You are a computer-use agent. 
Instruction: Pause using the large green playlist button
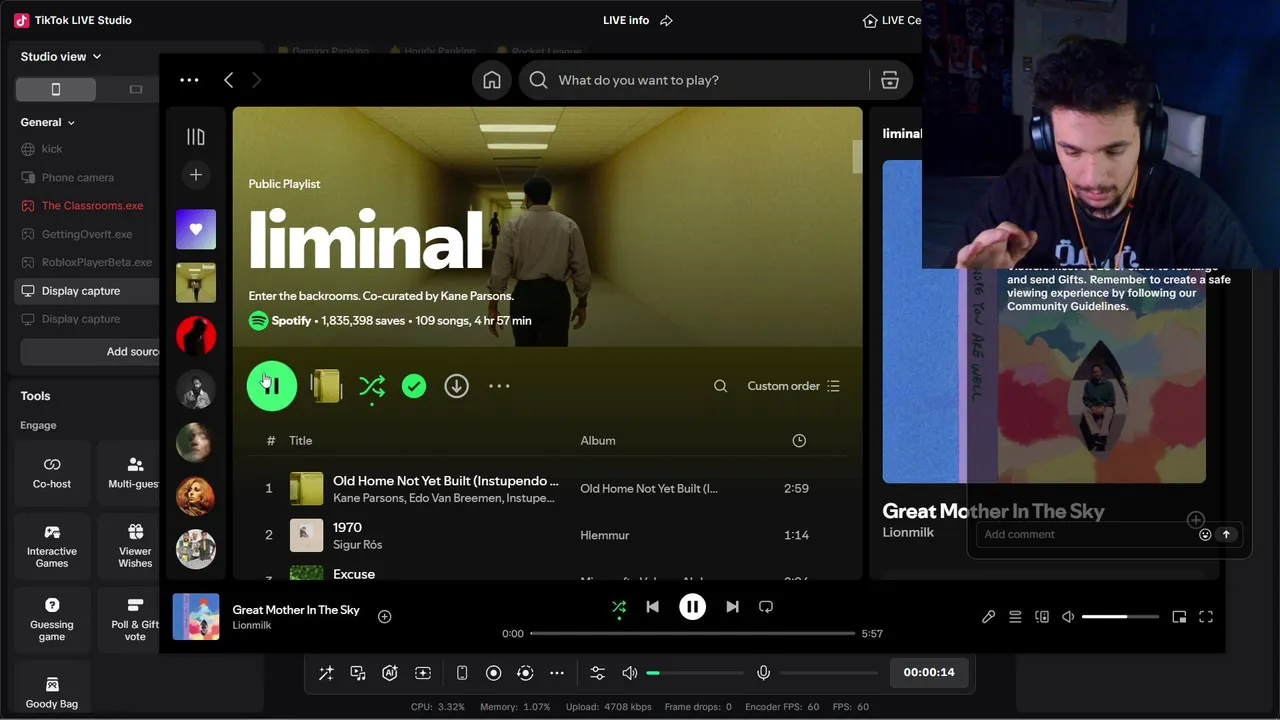272,386
